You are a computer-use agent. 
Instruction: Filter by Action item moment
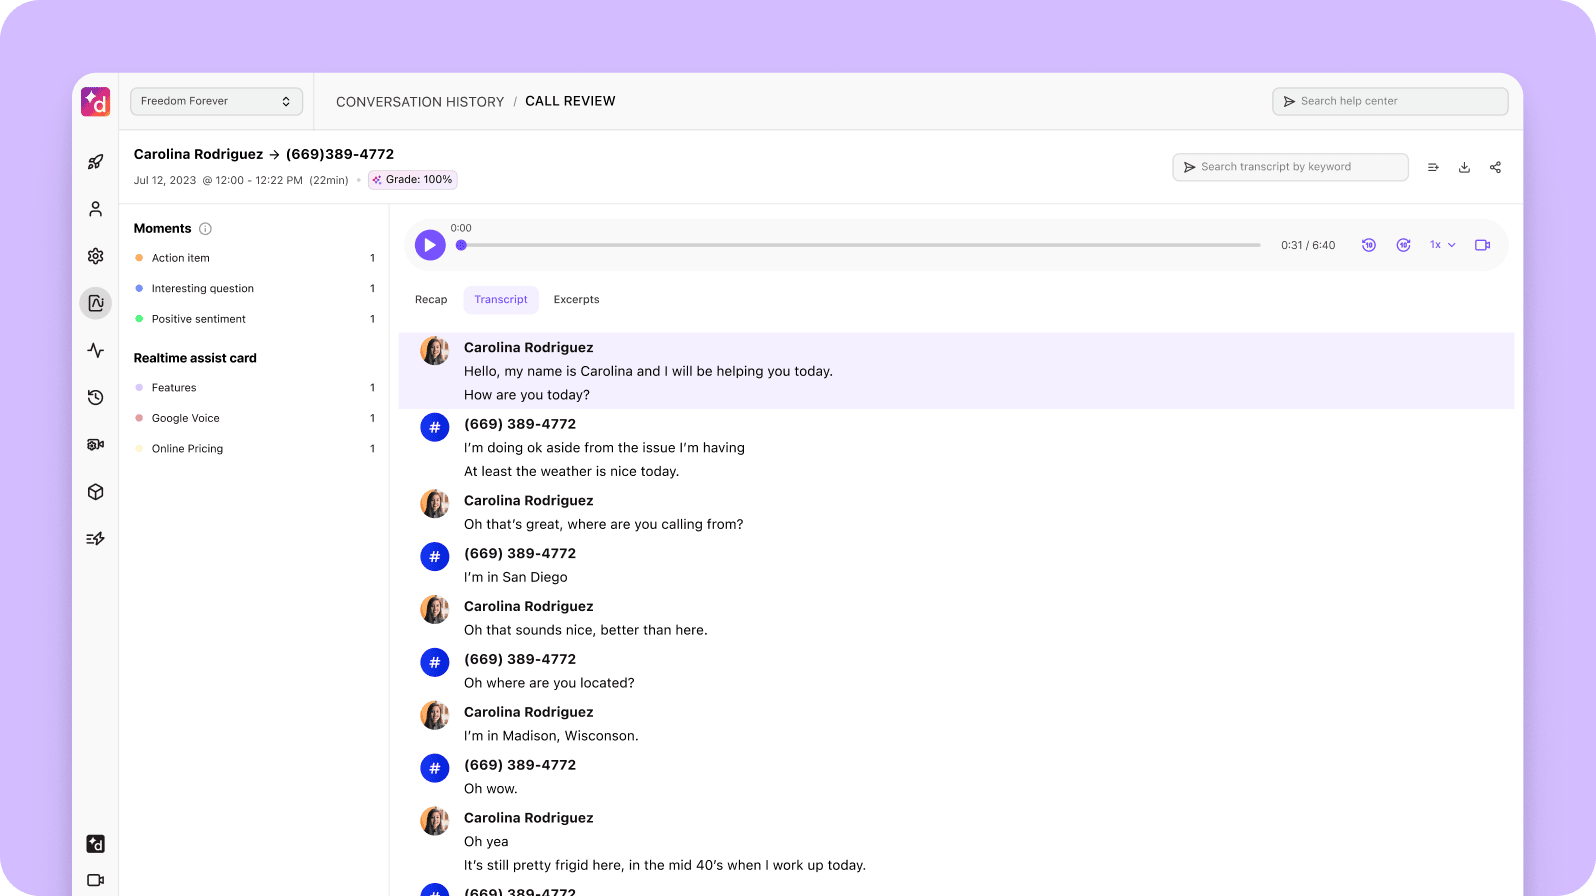[x=254, y=258]
